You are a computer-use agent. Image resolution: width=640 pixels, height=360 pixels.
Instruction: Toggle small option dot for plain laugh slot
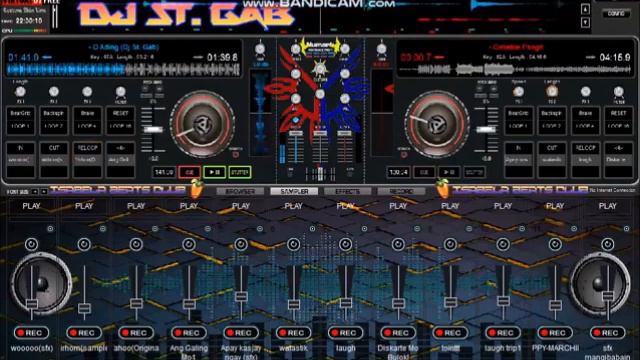coord(364,229)
